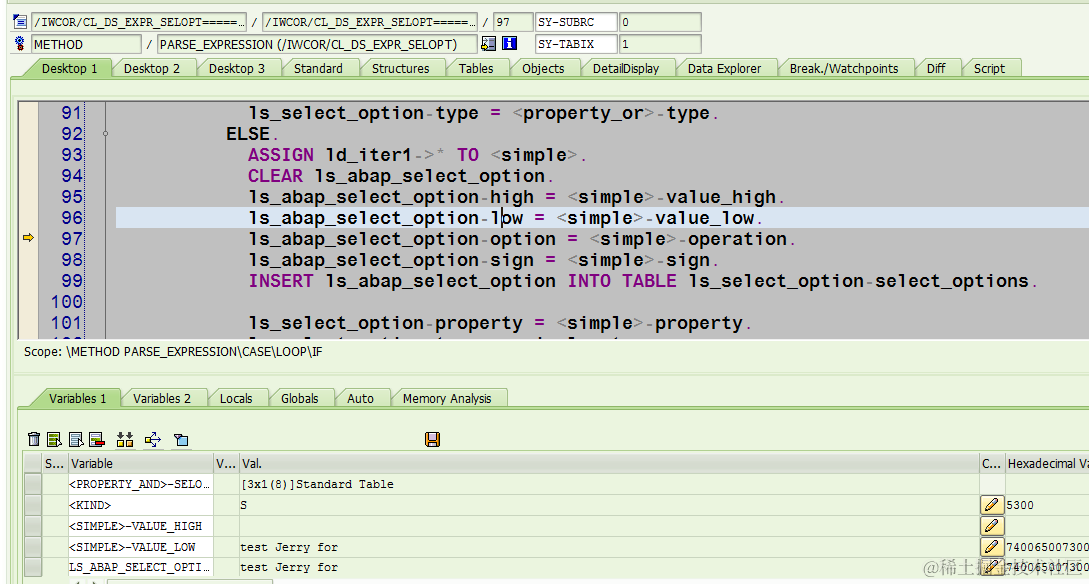Open the DetailDisplay tab
Image resolution: width=1089 pixels, height=584 pixels.
(x=626, y=68)
